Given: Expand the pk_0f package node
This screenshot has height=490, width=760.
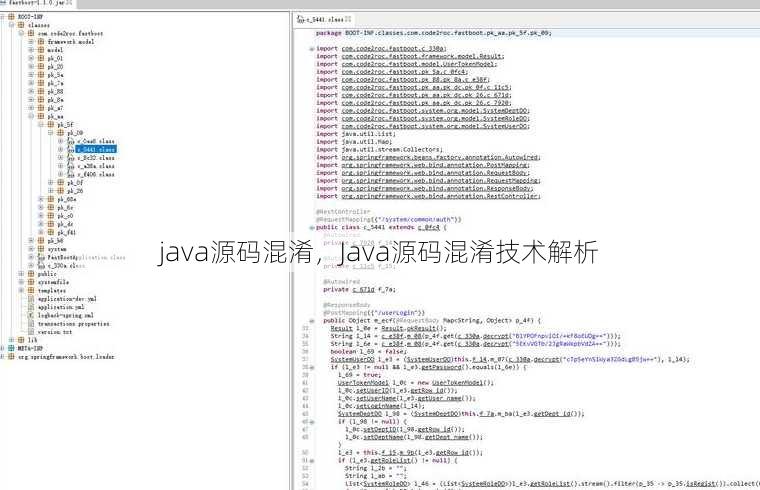Looking at the screenshot, I should [x=51, y=183].
